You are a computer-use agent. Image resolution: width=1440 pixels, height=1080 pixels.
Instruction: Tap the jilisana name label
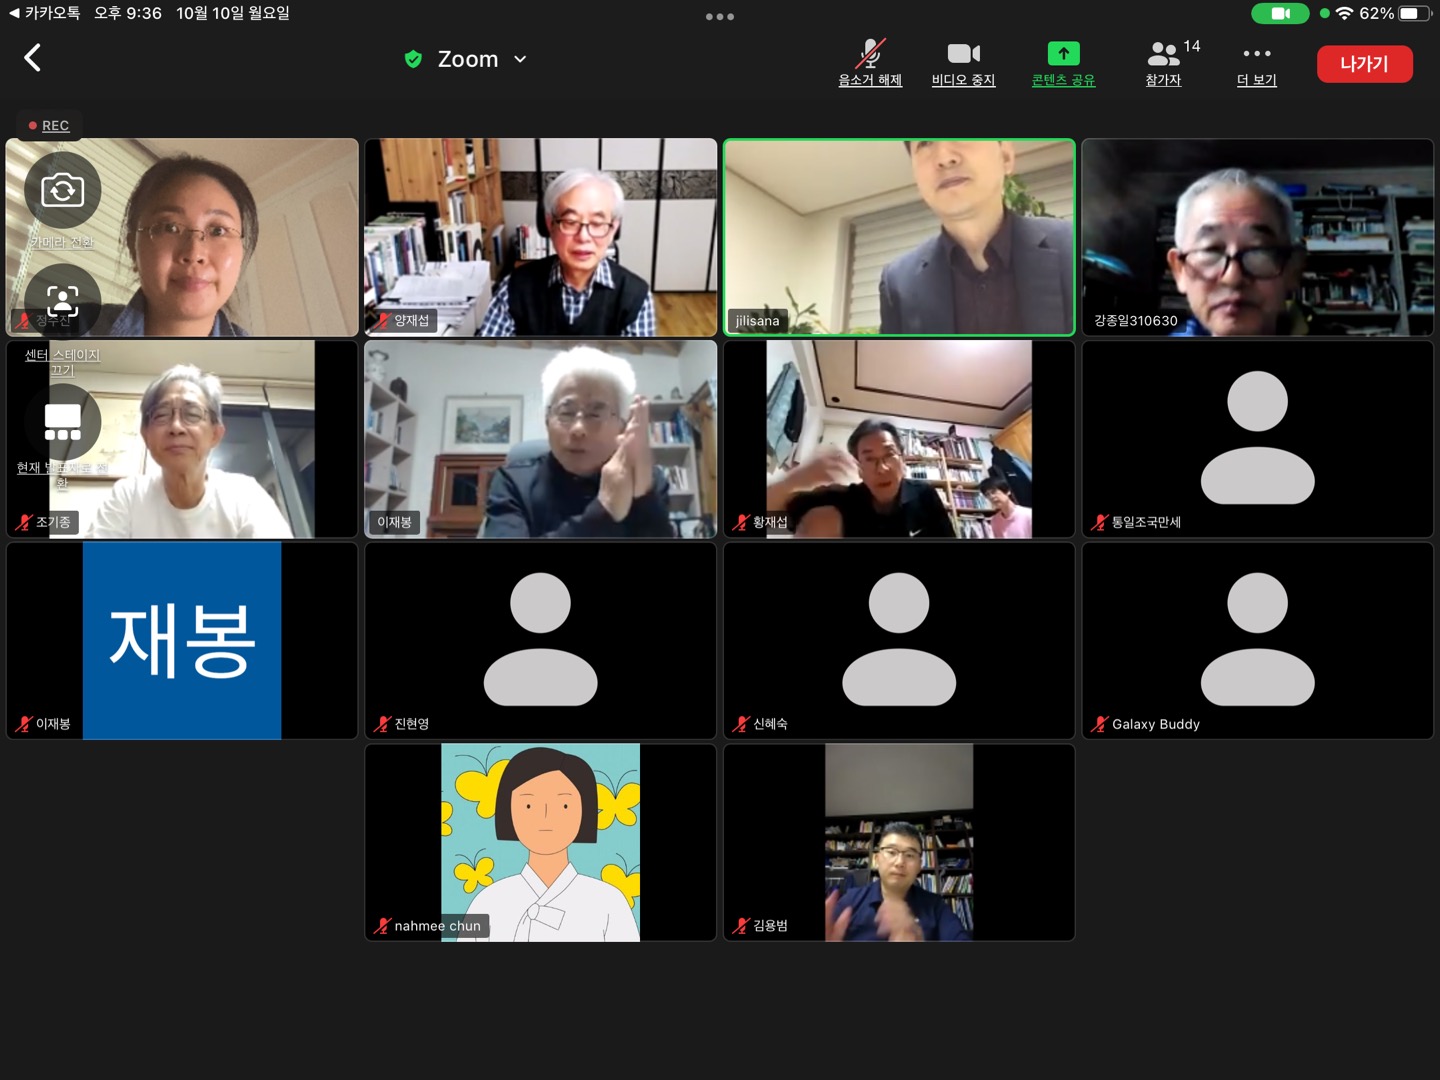coord(757,321)
